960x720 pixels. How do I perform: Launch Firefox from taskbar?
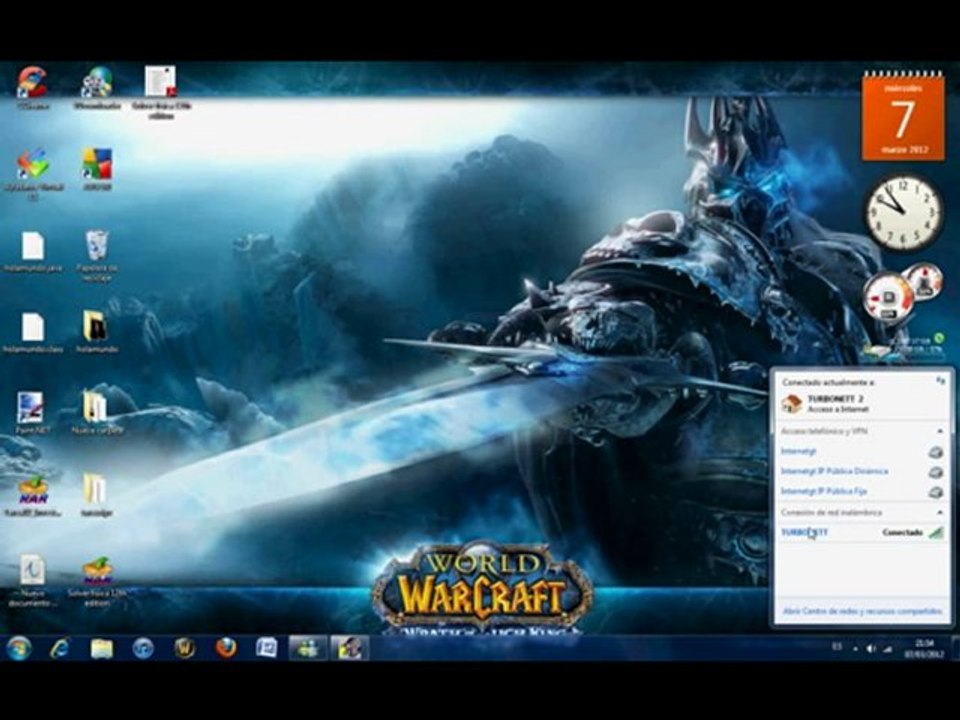pos(226,648)
